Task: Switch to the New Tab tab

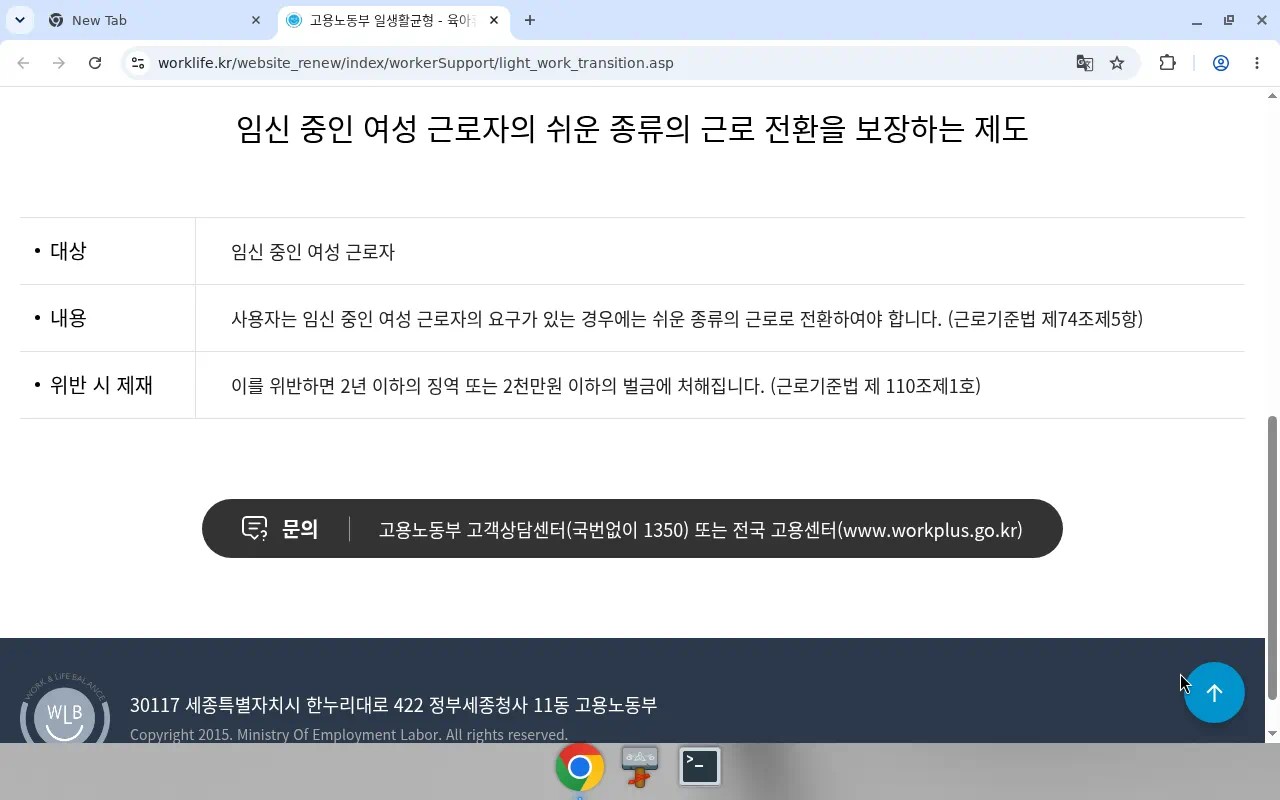Action: pyautogui.click(x=155, y=20)
